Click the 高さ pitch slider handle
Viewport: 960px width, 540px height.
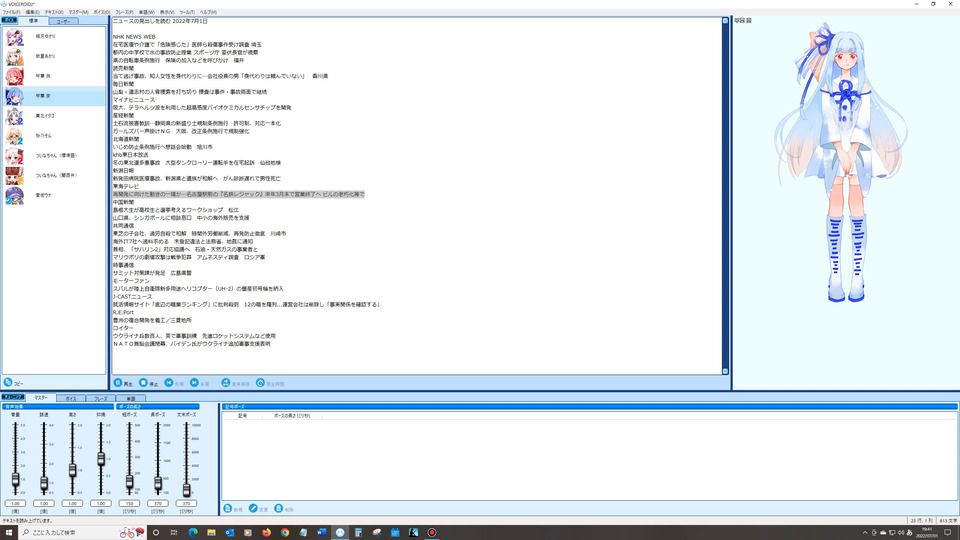tap(72, 470)
